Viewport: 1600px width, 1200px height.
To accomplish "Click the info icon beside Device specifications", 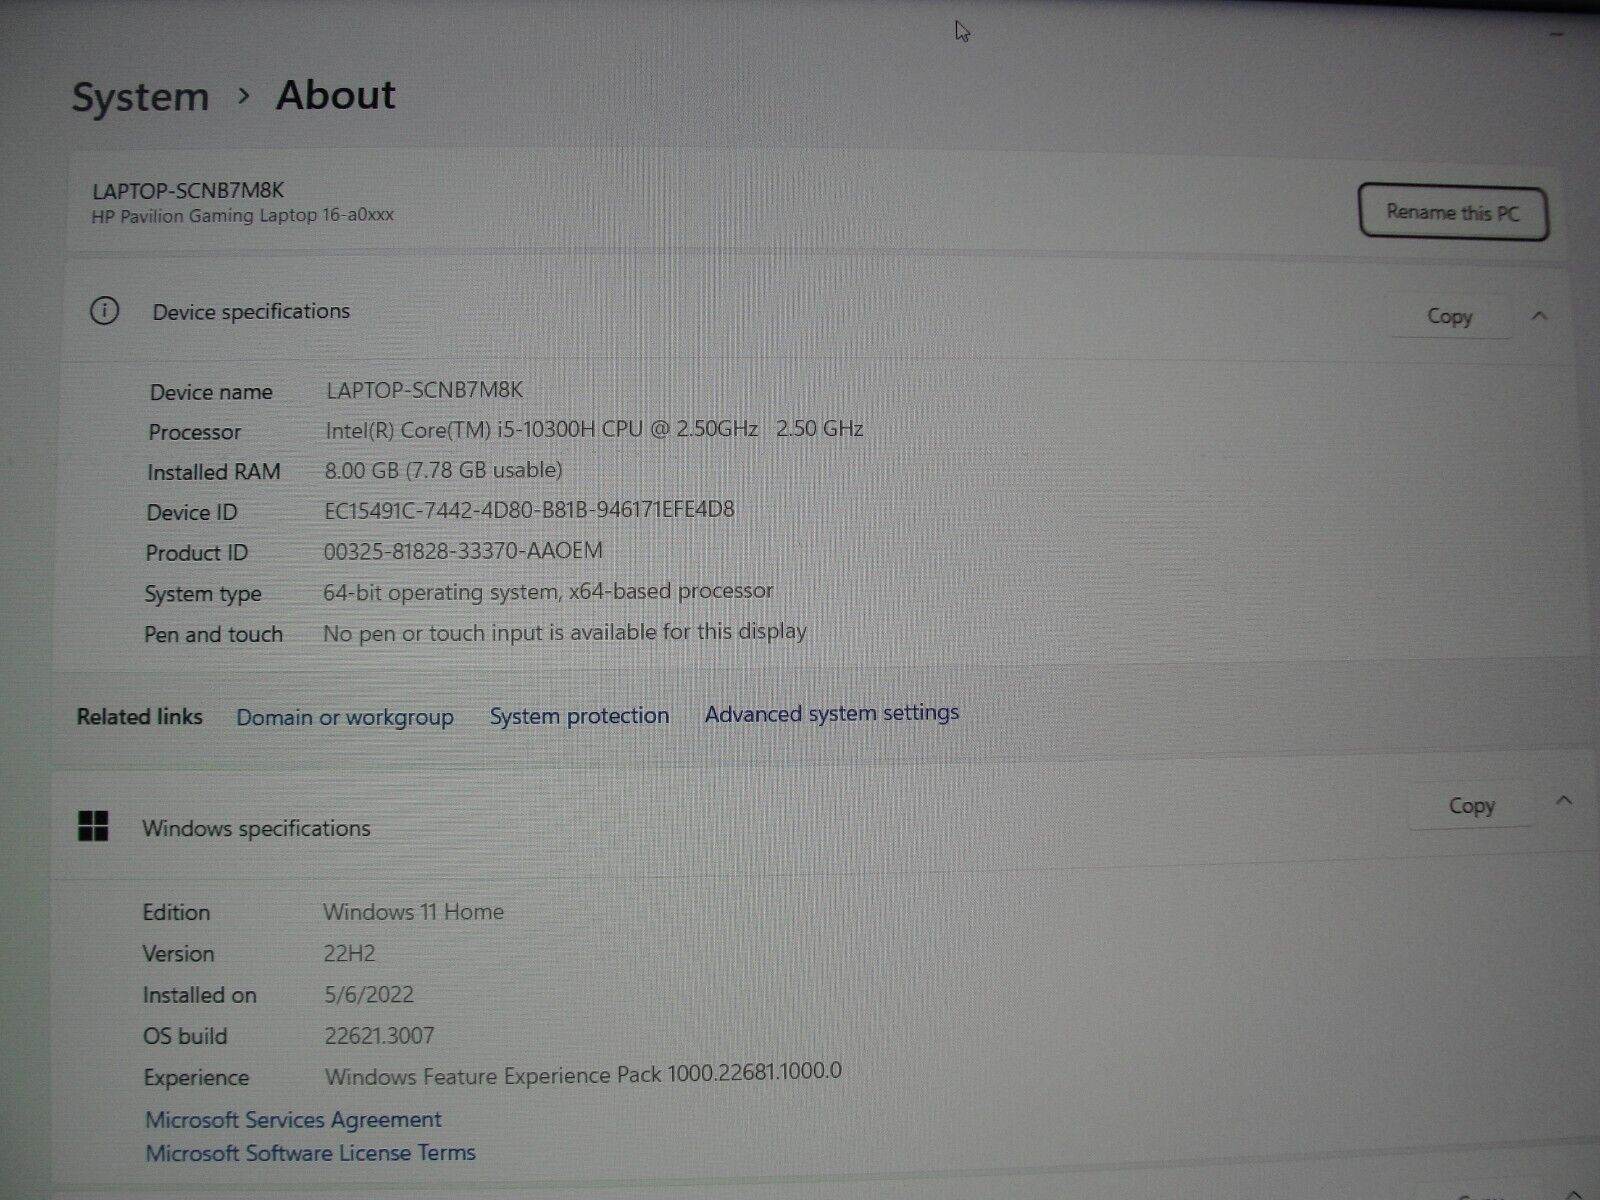I will (x=104, y=311).
